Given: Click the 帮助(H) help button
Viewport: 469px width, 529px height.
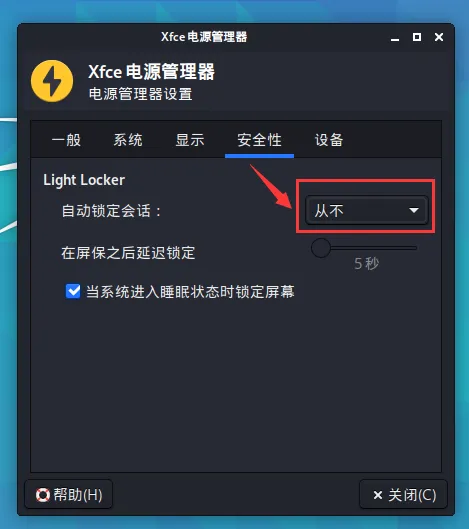Looking at the screenshot, I should coord(69,495).
